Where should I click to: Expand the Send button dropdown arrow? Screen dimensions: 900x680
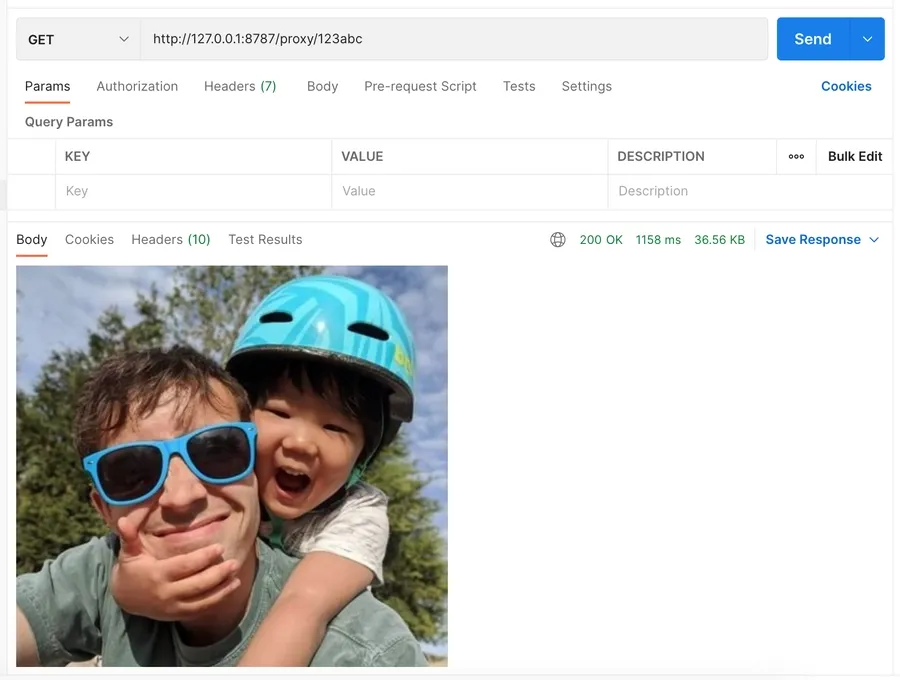[867, 39]
